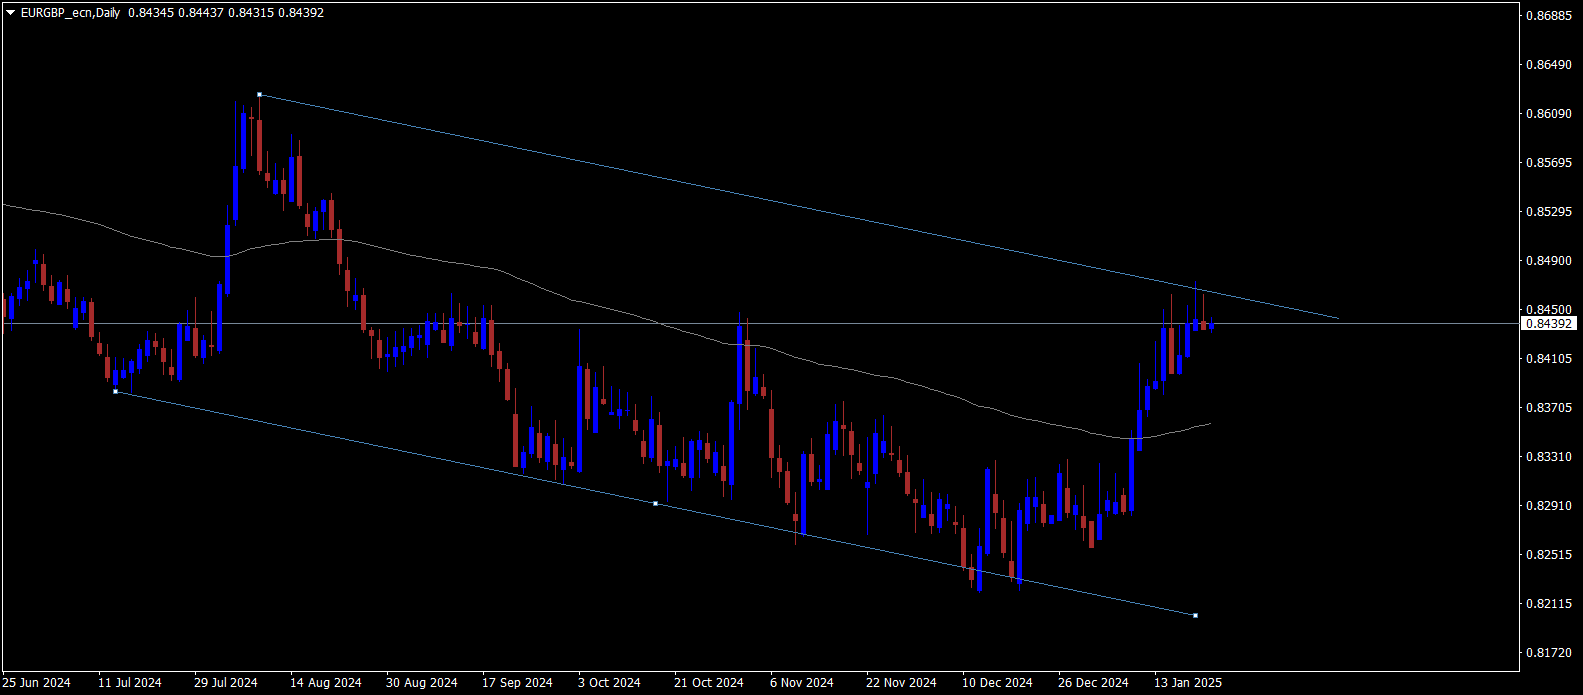Click the 0.86490 price axis label
This screenshot has width=1583, height=695.
[x=1549, y=65]
